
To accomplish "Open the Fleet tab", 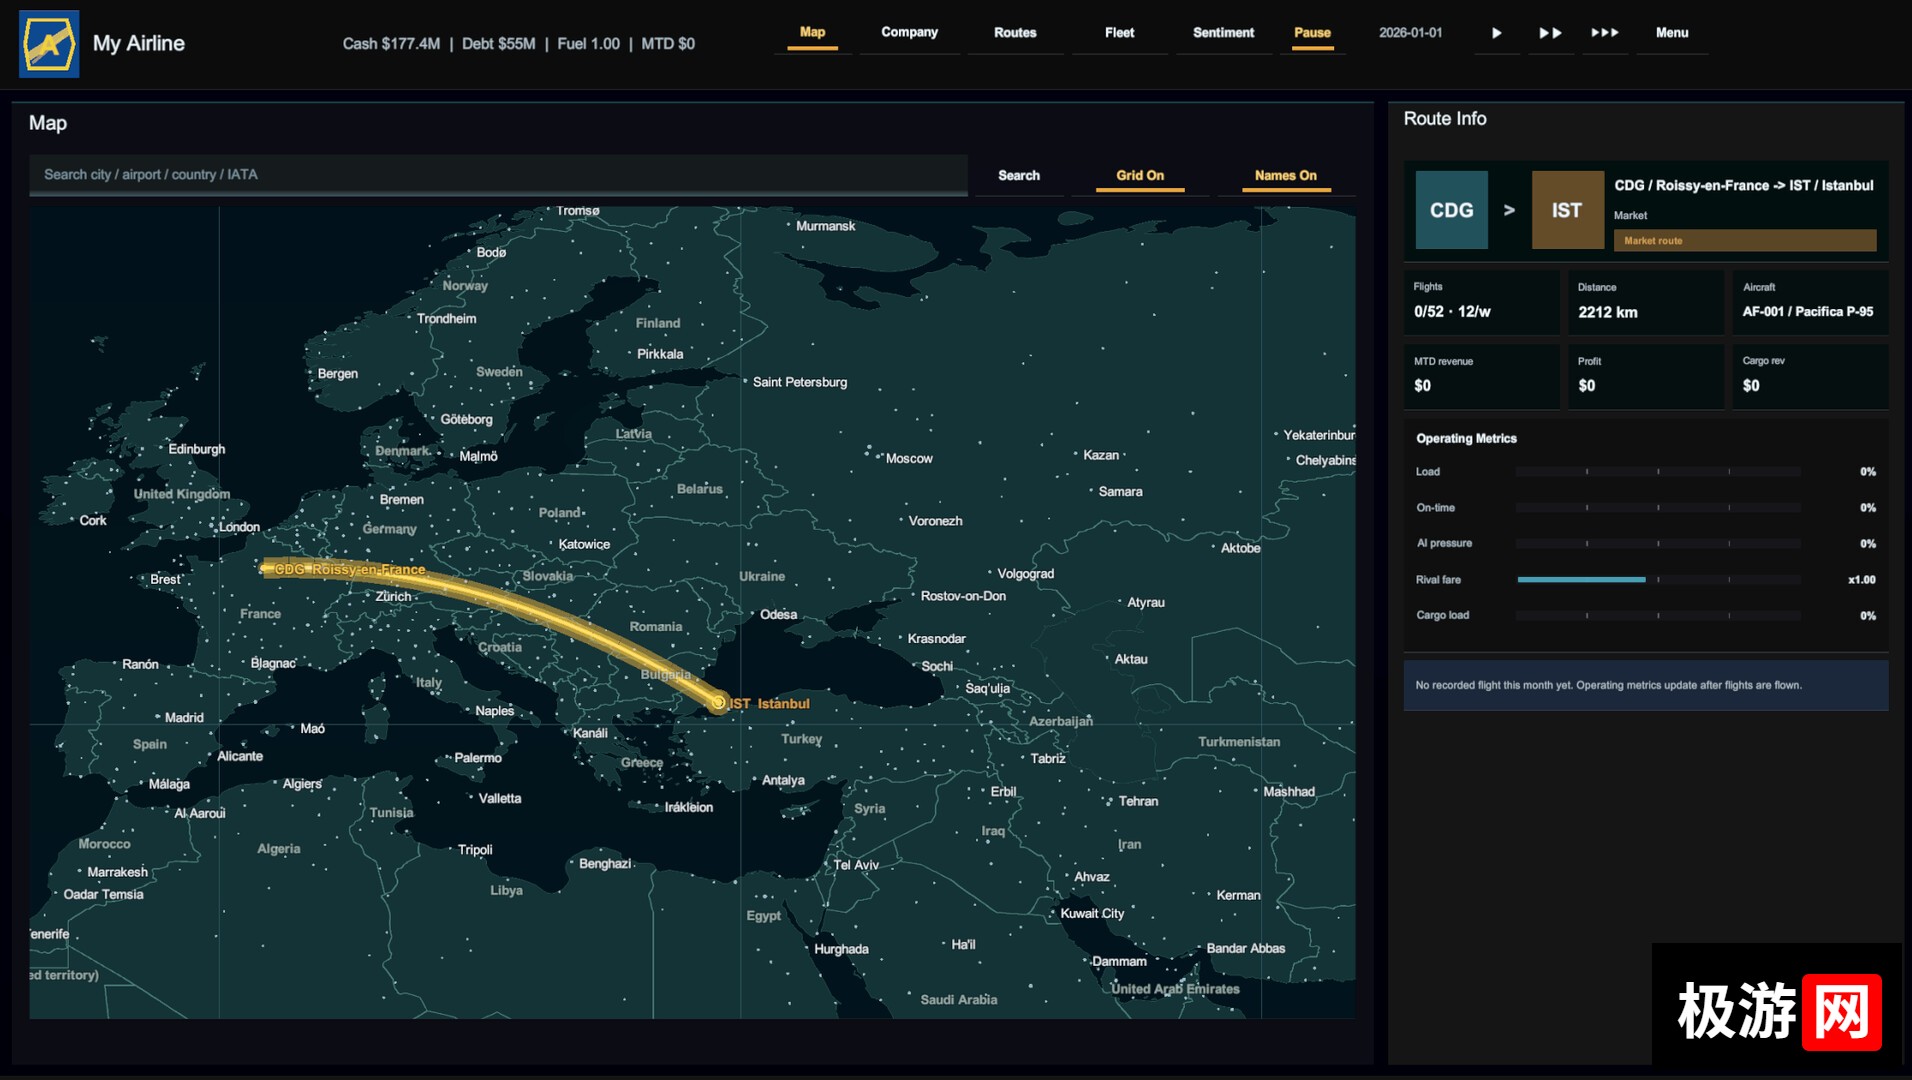I will click(x=1119, y=33).
